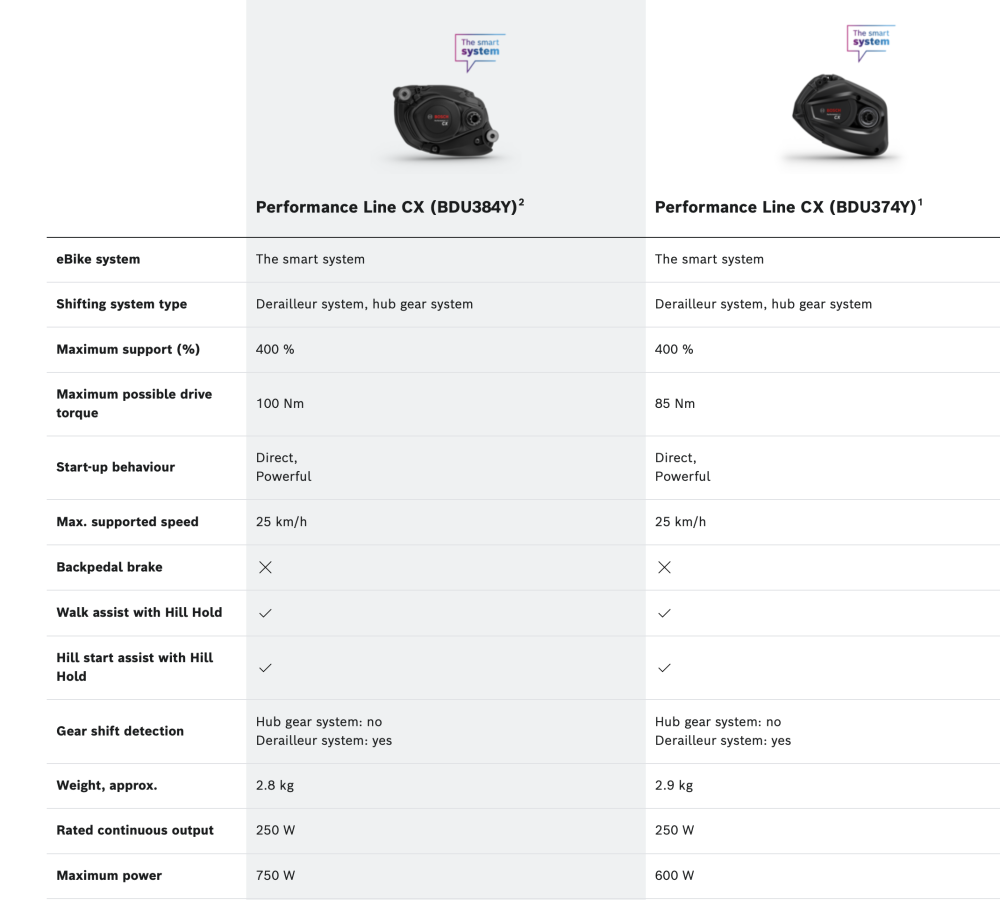
Task: Open the BDU384Y drive unit image
Action: tap(445, 120)
